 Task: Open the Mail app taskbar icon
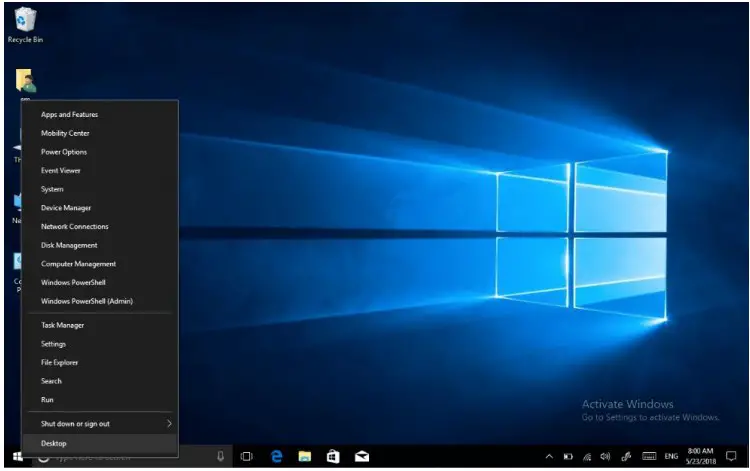click(362, 457)
